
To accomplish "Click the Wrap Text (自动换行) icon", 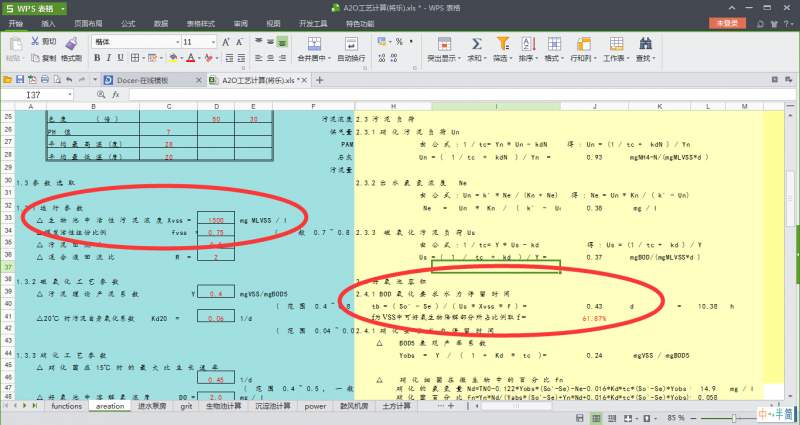I will (x=351, y=44).
